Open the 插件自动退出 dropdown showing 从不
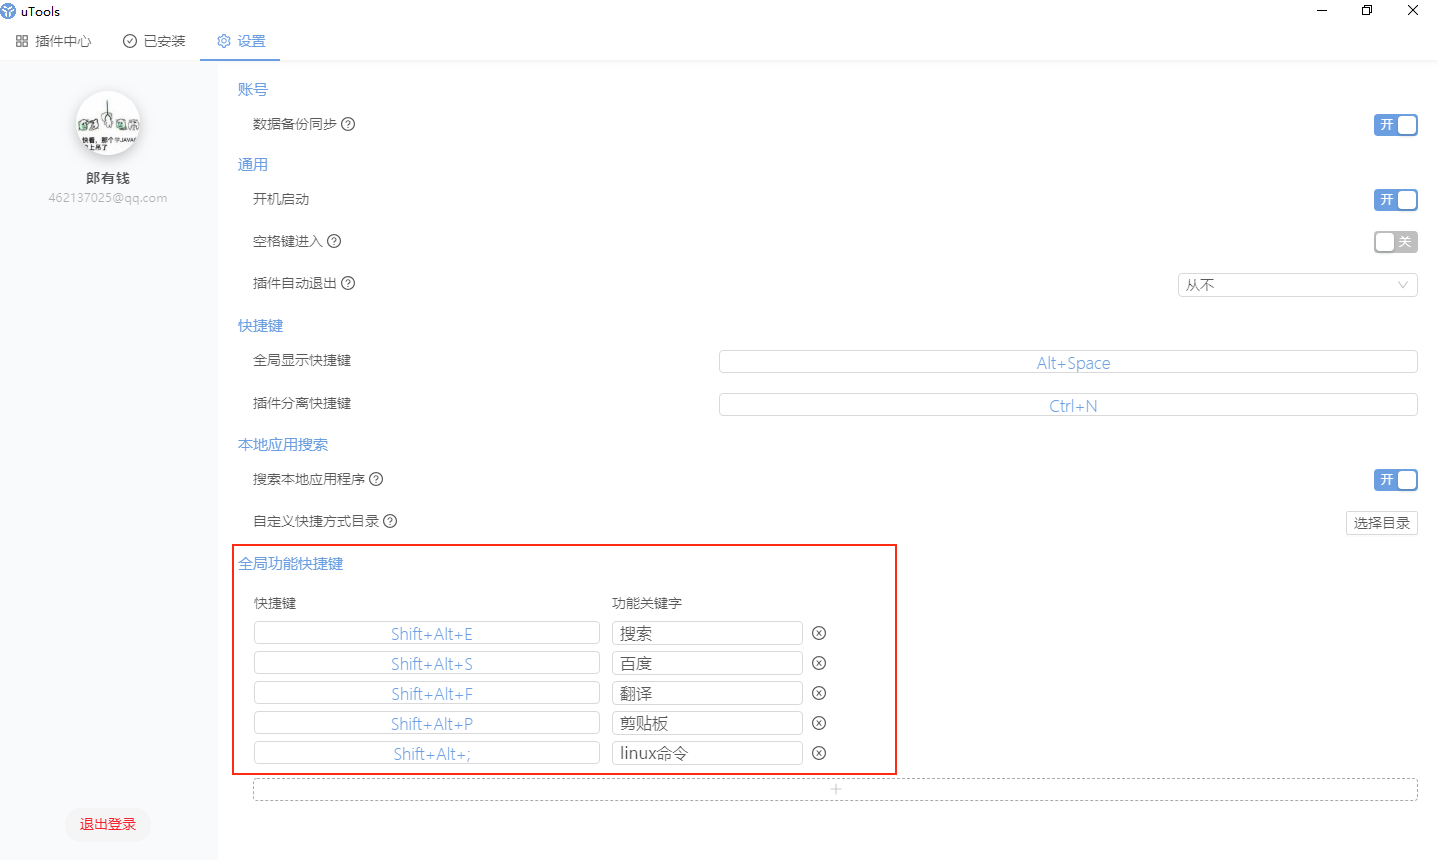This screenshot has height=860, width=1438. [1297, 285]
